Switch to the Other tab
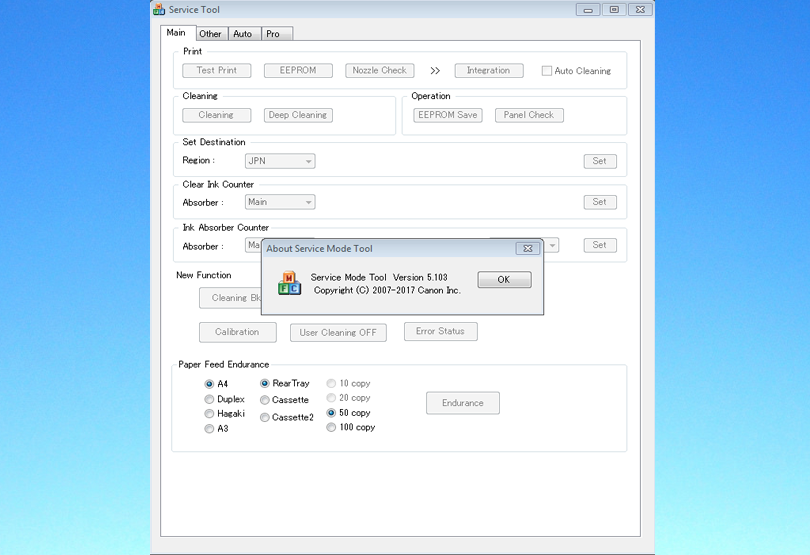This screenshot has width=810, height=555. 210,34
